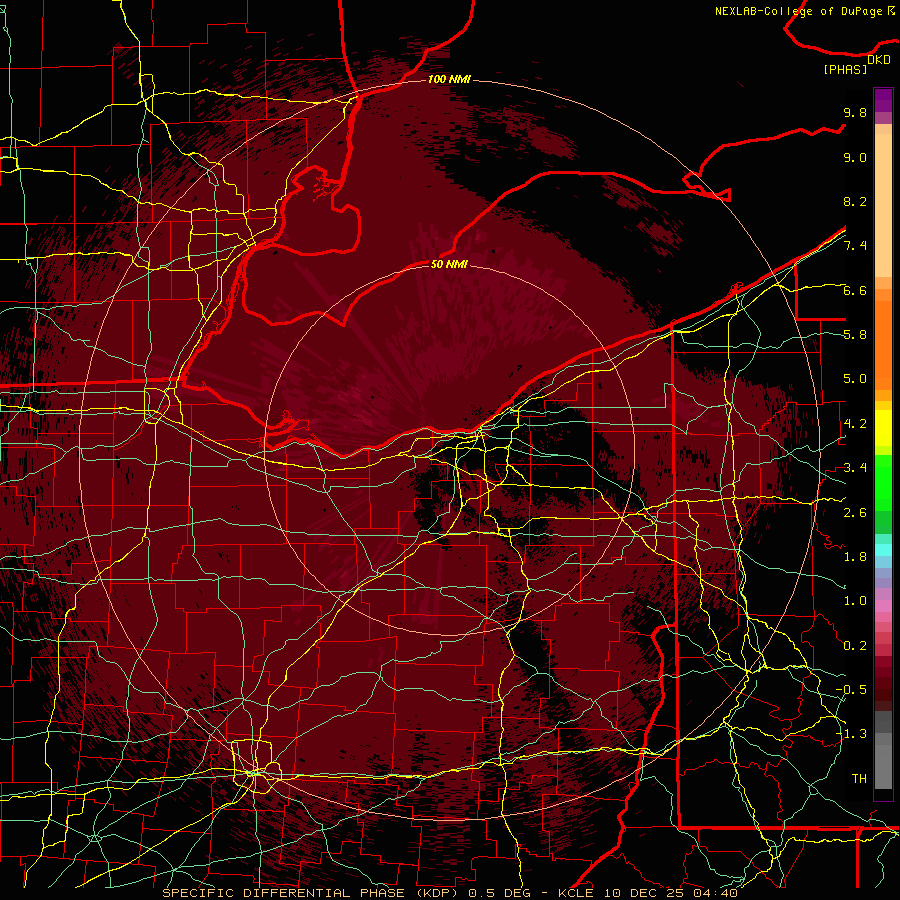Click the 4.2 legend value
The width and height of the screenshot is (900, 900).
[x=855, y=424]
